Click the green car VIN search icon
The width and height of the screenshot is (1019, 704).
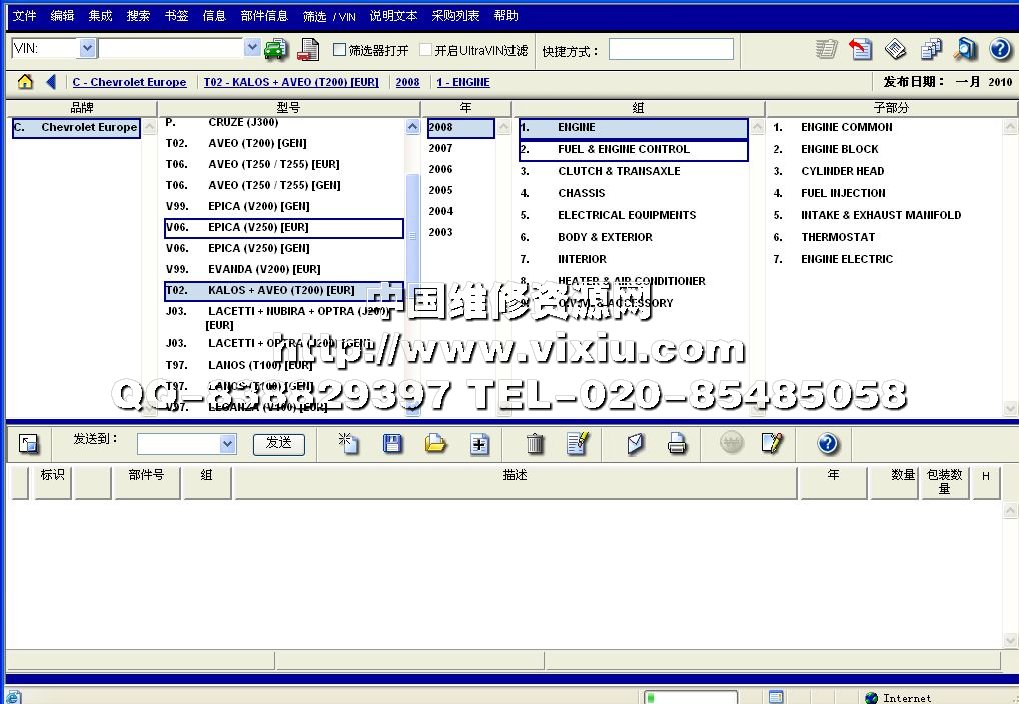pyautogui.click(x=275, y=49)
